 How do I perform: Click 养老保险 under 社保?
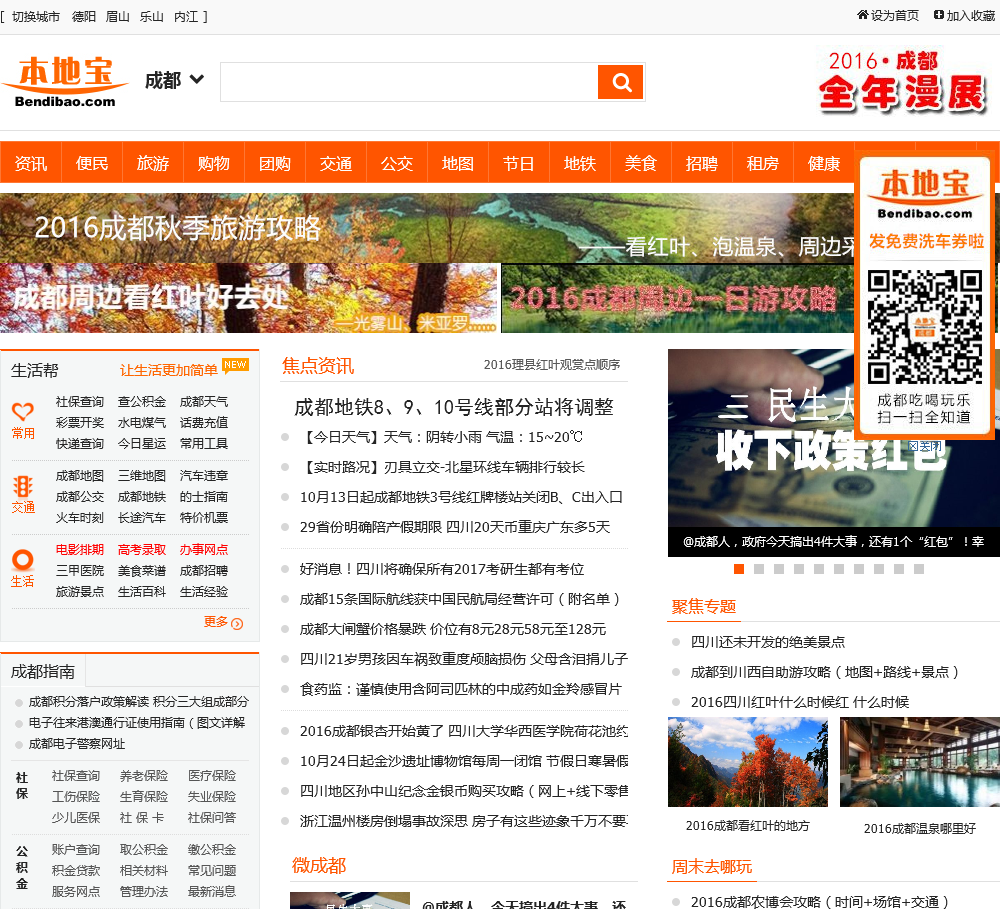click(143, 776)
